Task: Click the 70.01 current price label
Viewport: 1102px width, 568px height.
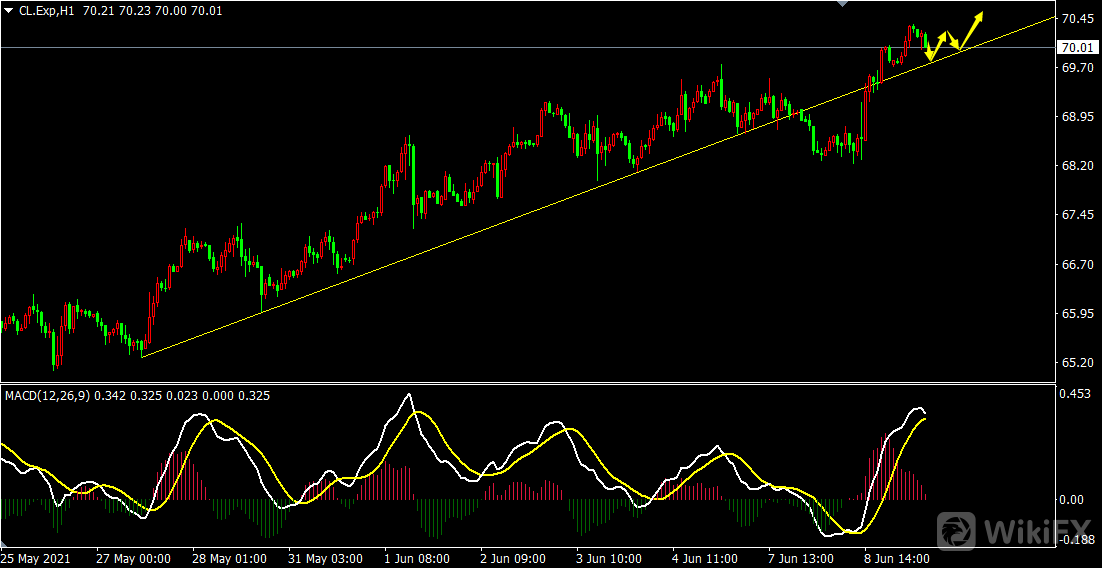Action: pyautogui.click(x=1075, y=47)
